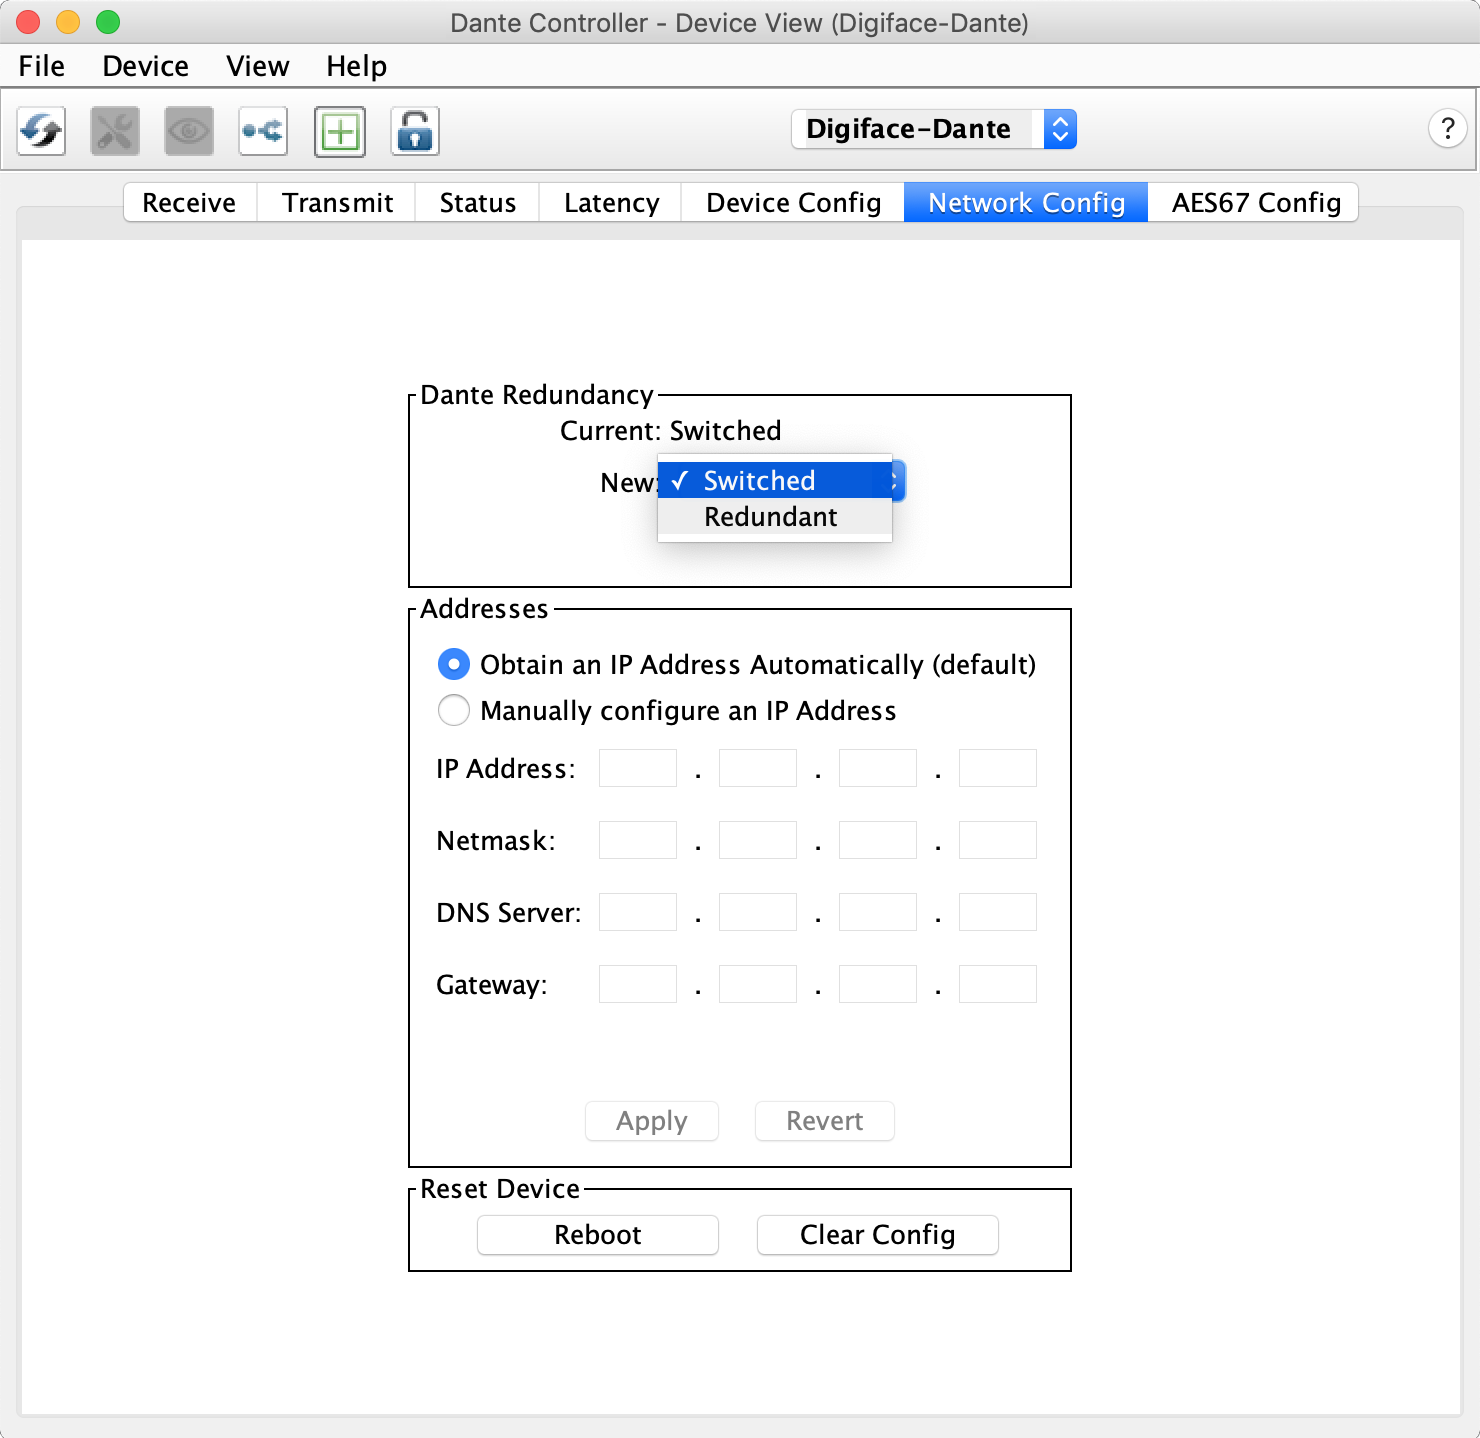Click the device lock padlock icon
The width and height of the screenshot is (1480, 1438).
click(415, 131)
